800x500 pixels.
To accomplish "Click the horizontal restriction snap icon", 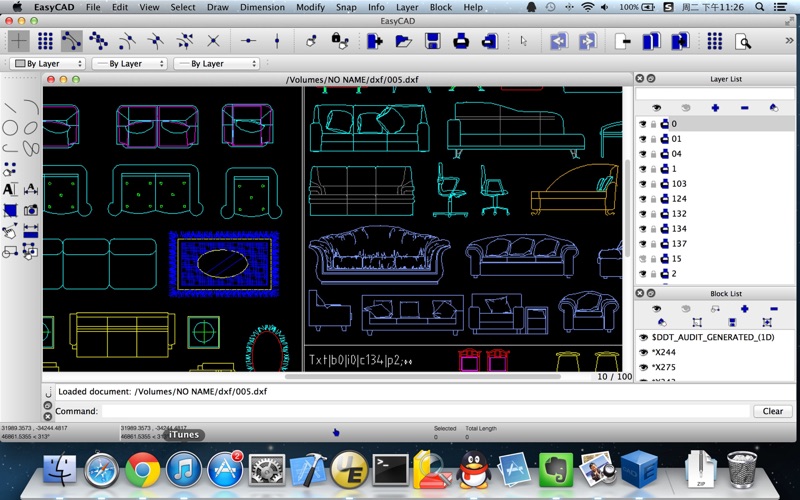I will coord(248,41).
